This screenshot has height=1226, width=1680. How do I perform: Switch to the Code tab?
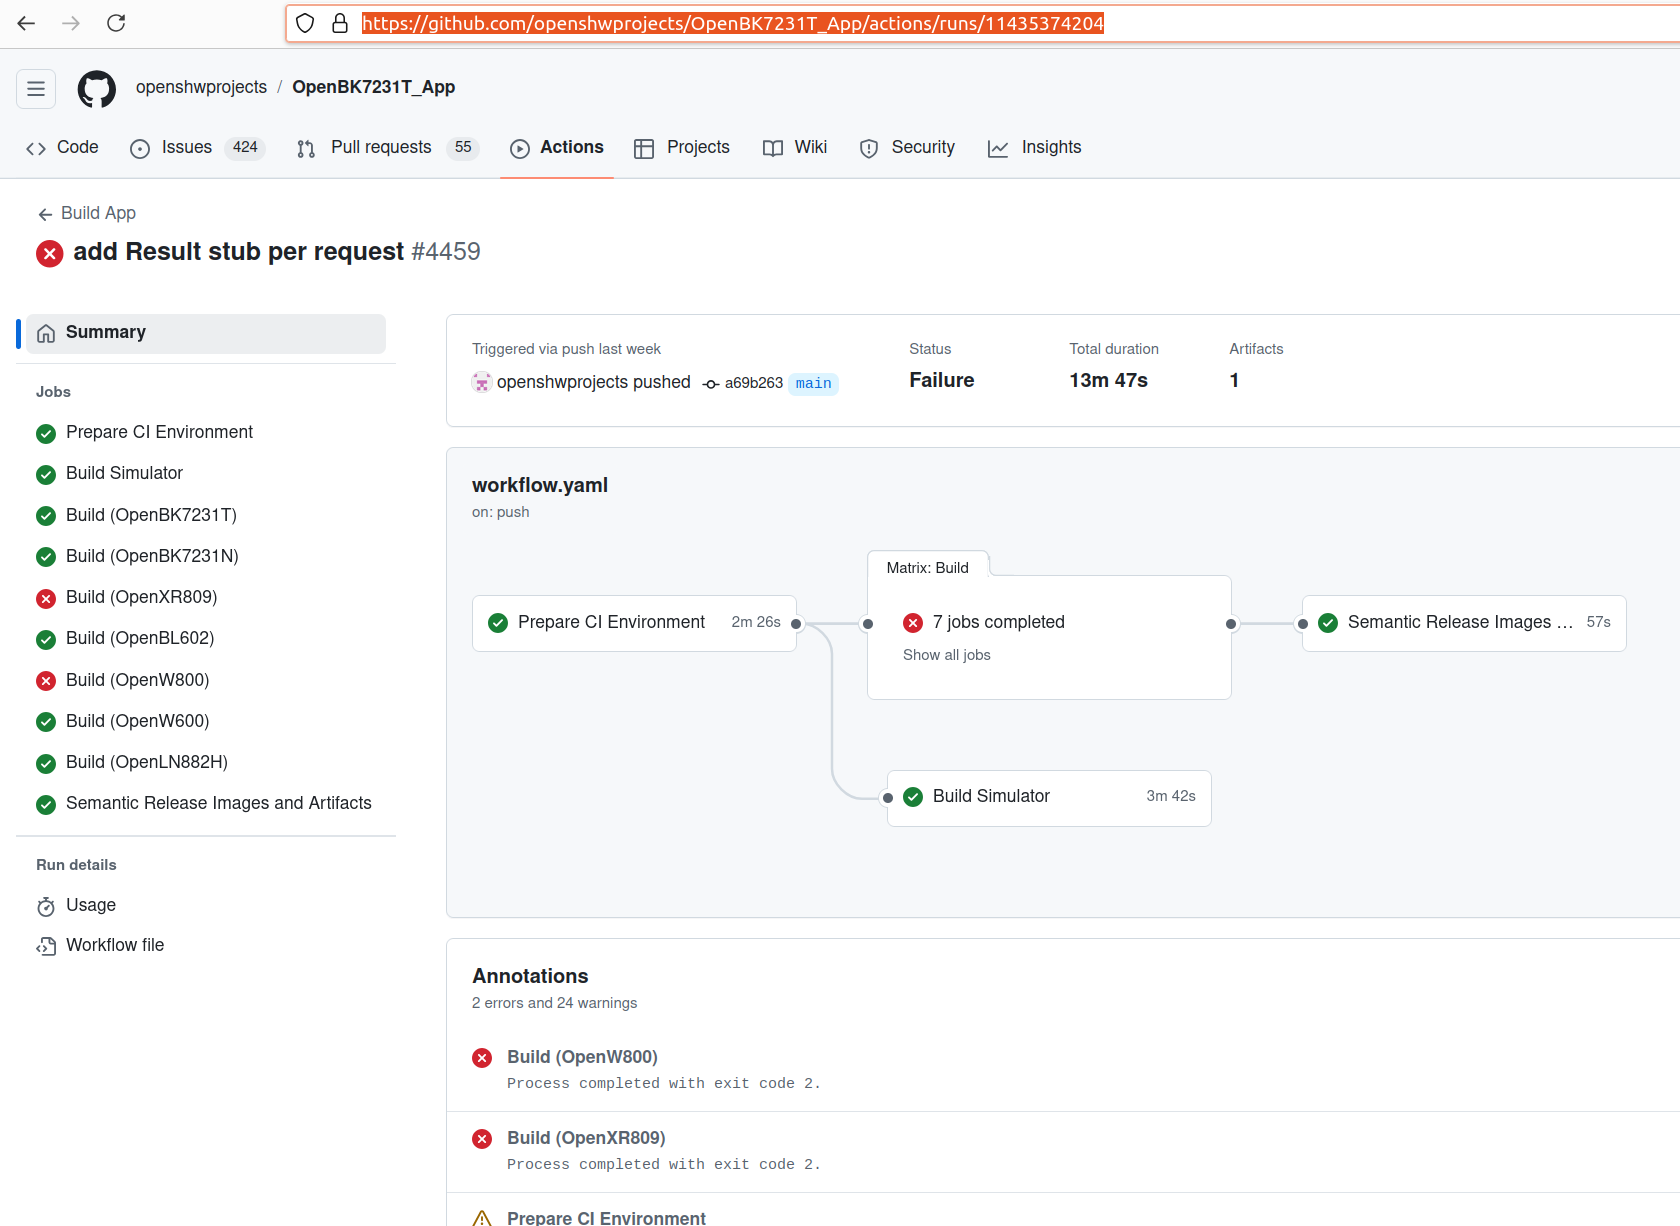tap(62, 147)
